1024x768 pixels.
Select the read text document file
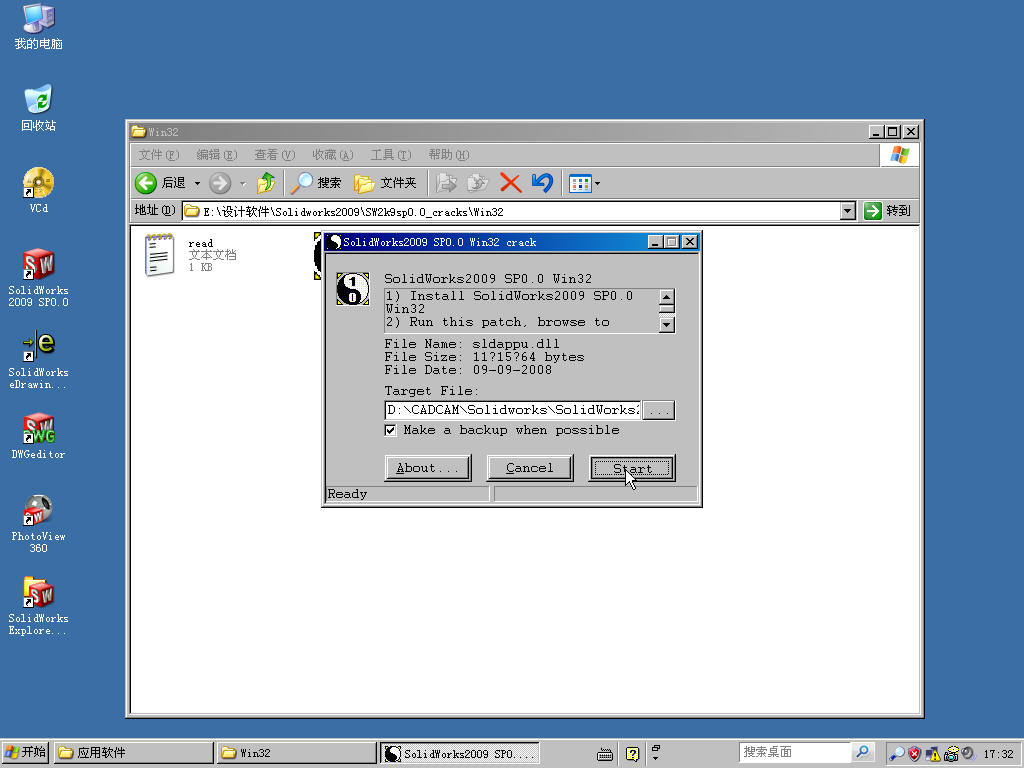coord(189,255)
